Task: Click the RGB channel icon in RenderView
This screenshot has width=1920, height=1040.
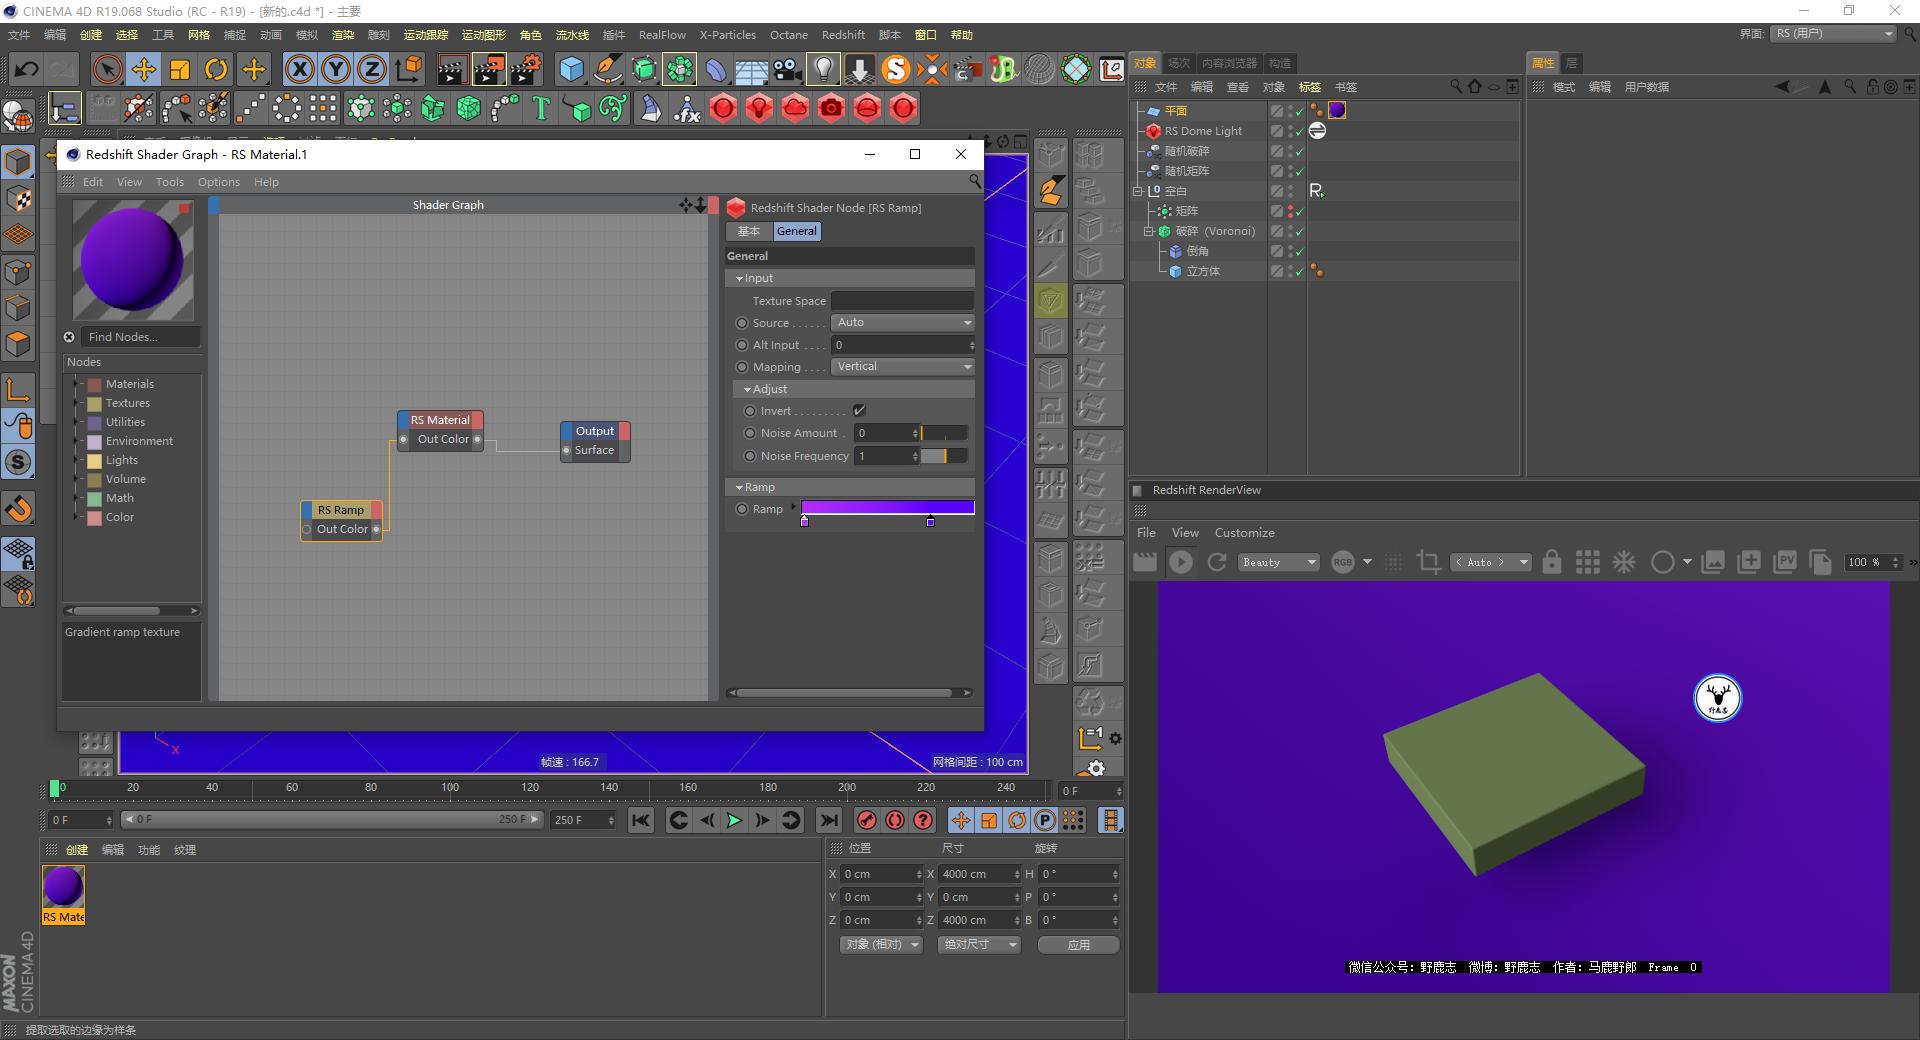Action: pos(1341,562)
